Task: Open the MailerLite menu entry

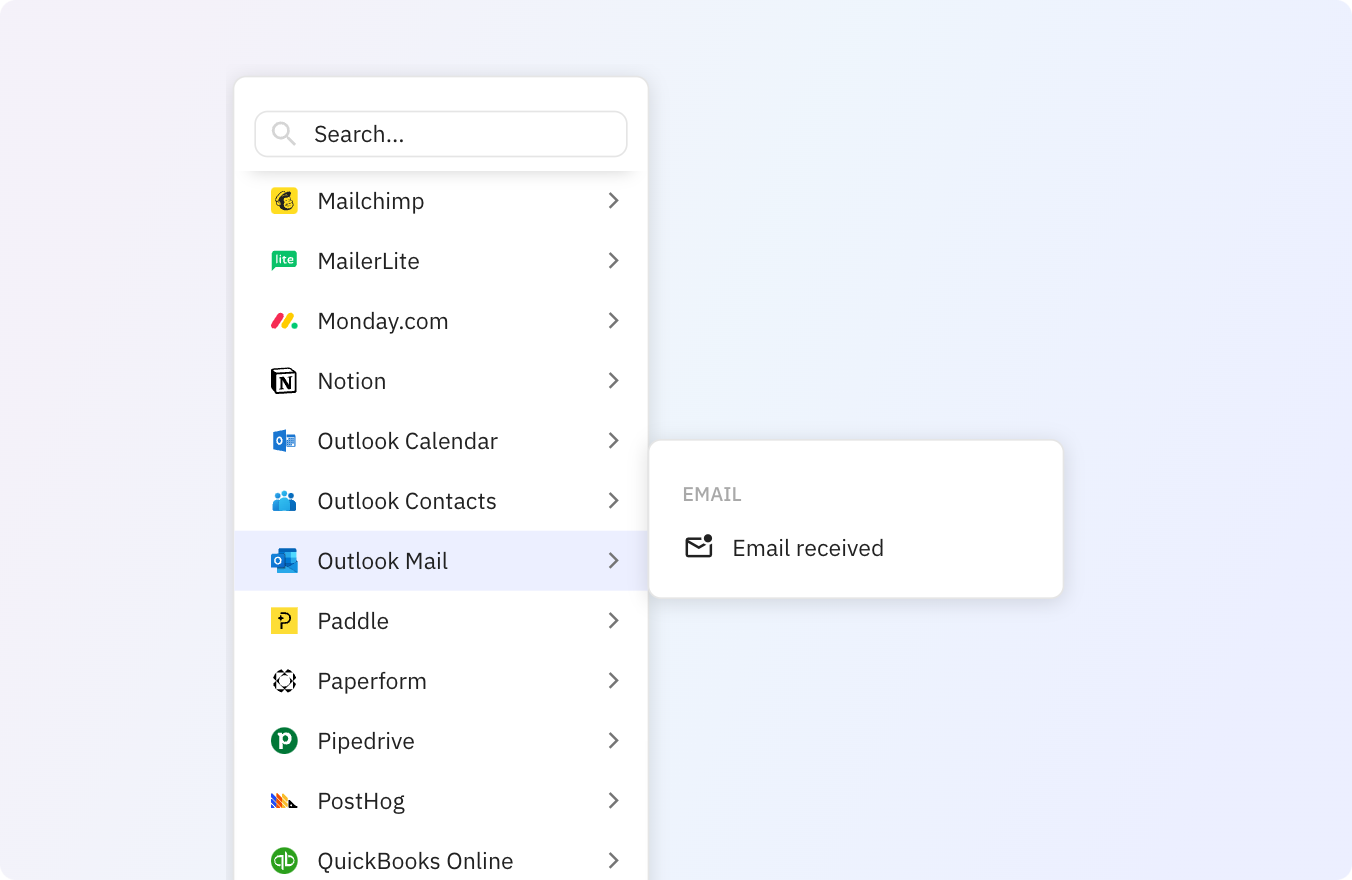Action: [441, 261]
